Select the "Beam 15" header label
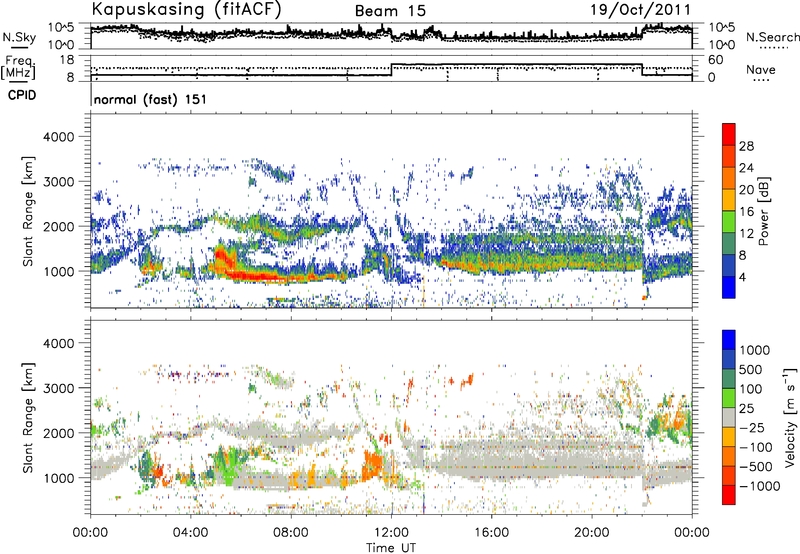This screenshot has height=554, width=800. tap(390, 11)
